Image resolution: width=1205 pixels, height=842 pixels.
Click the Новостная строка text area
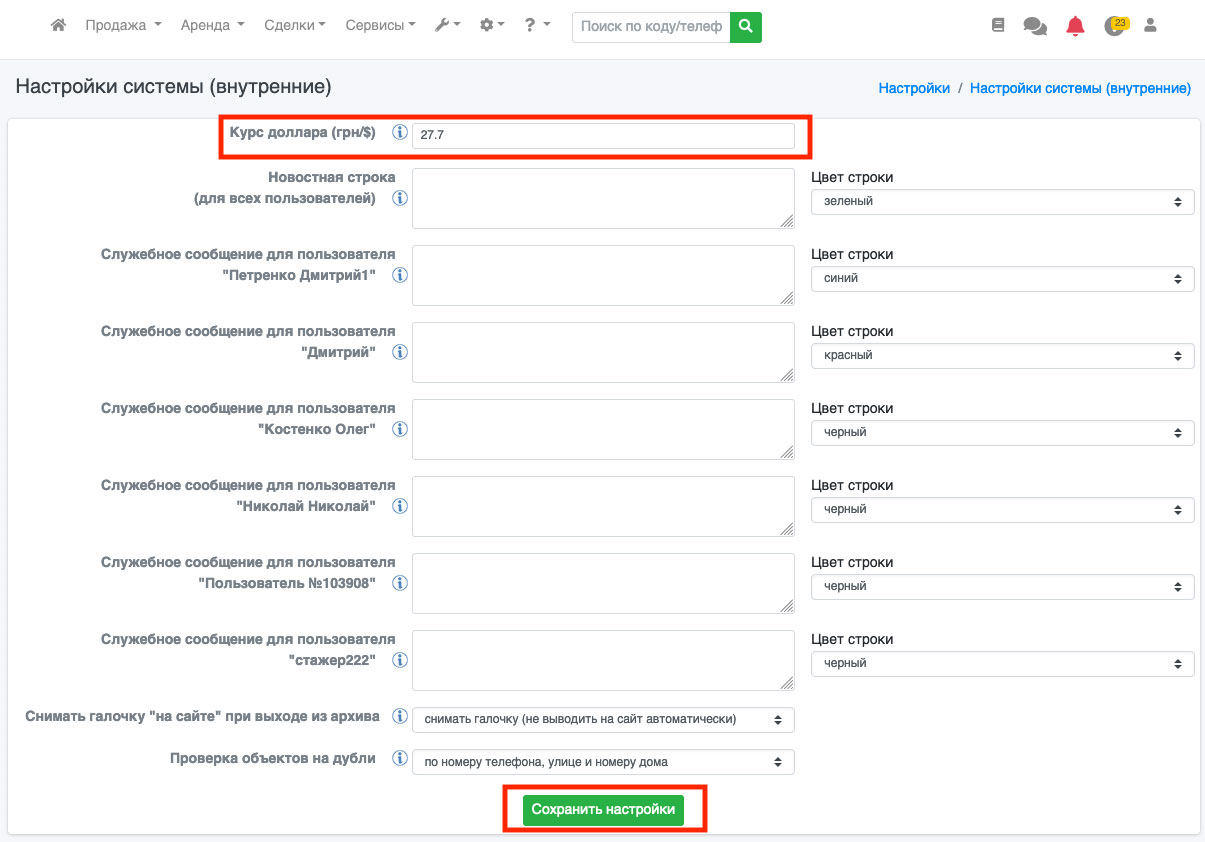click(x=603, y=198)
